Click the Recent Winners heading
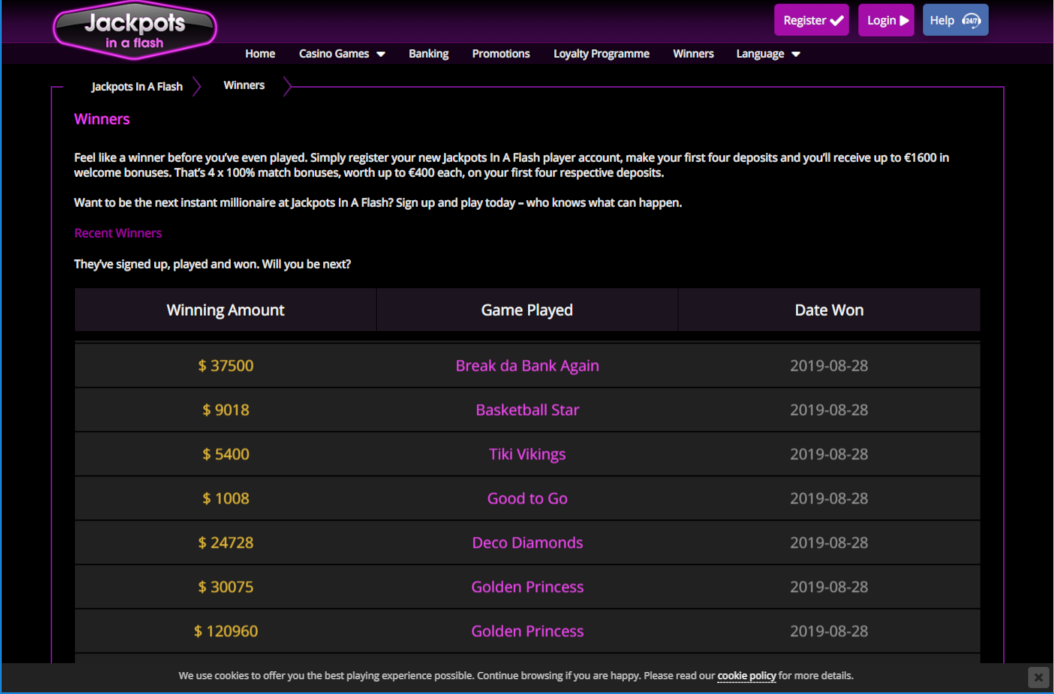The image size is (1054, 694). pos(118,233)
